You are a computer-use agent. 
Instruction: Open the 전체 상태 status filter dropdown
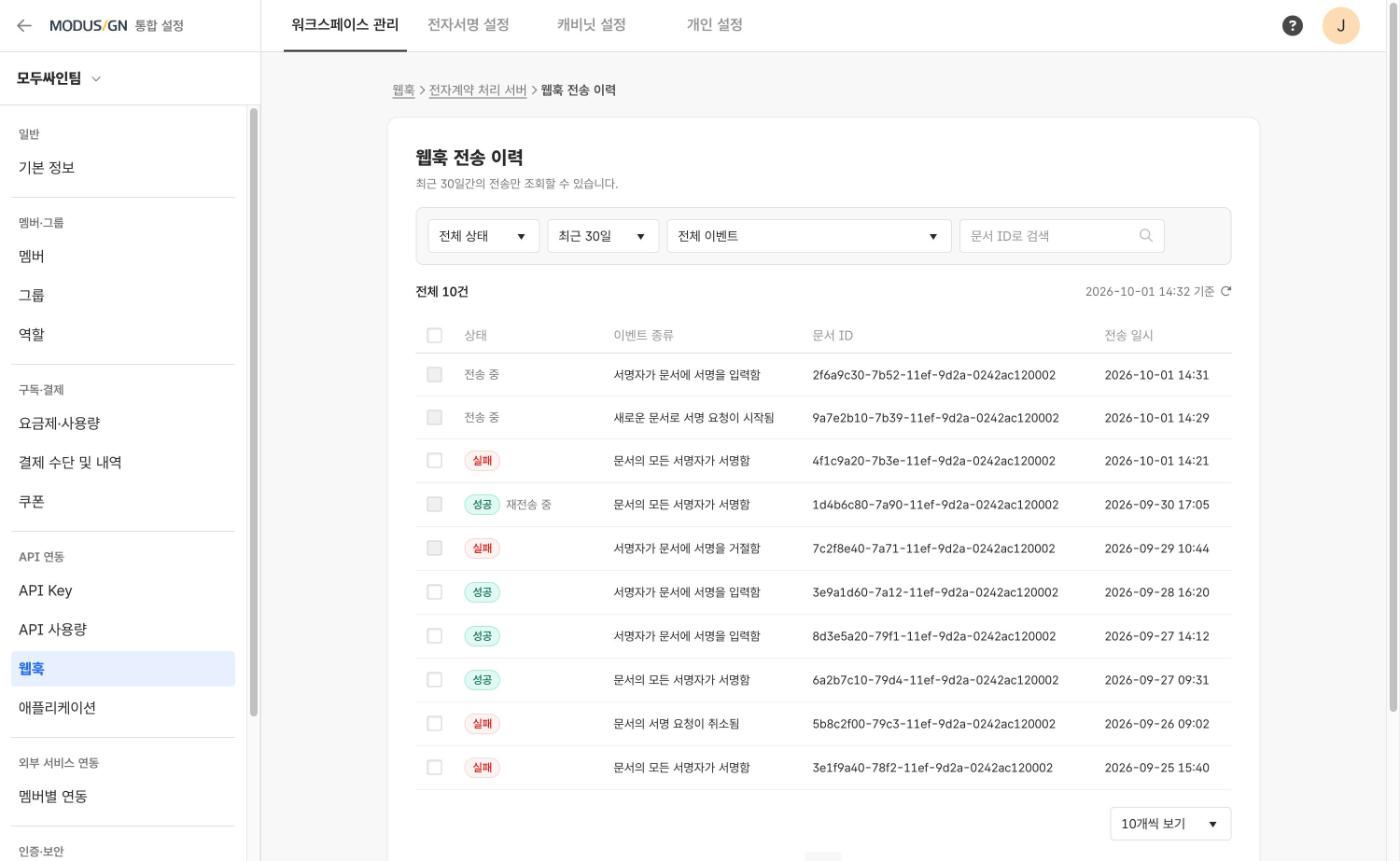(483, 236)
